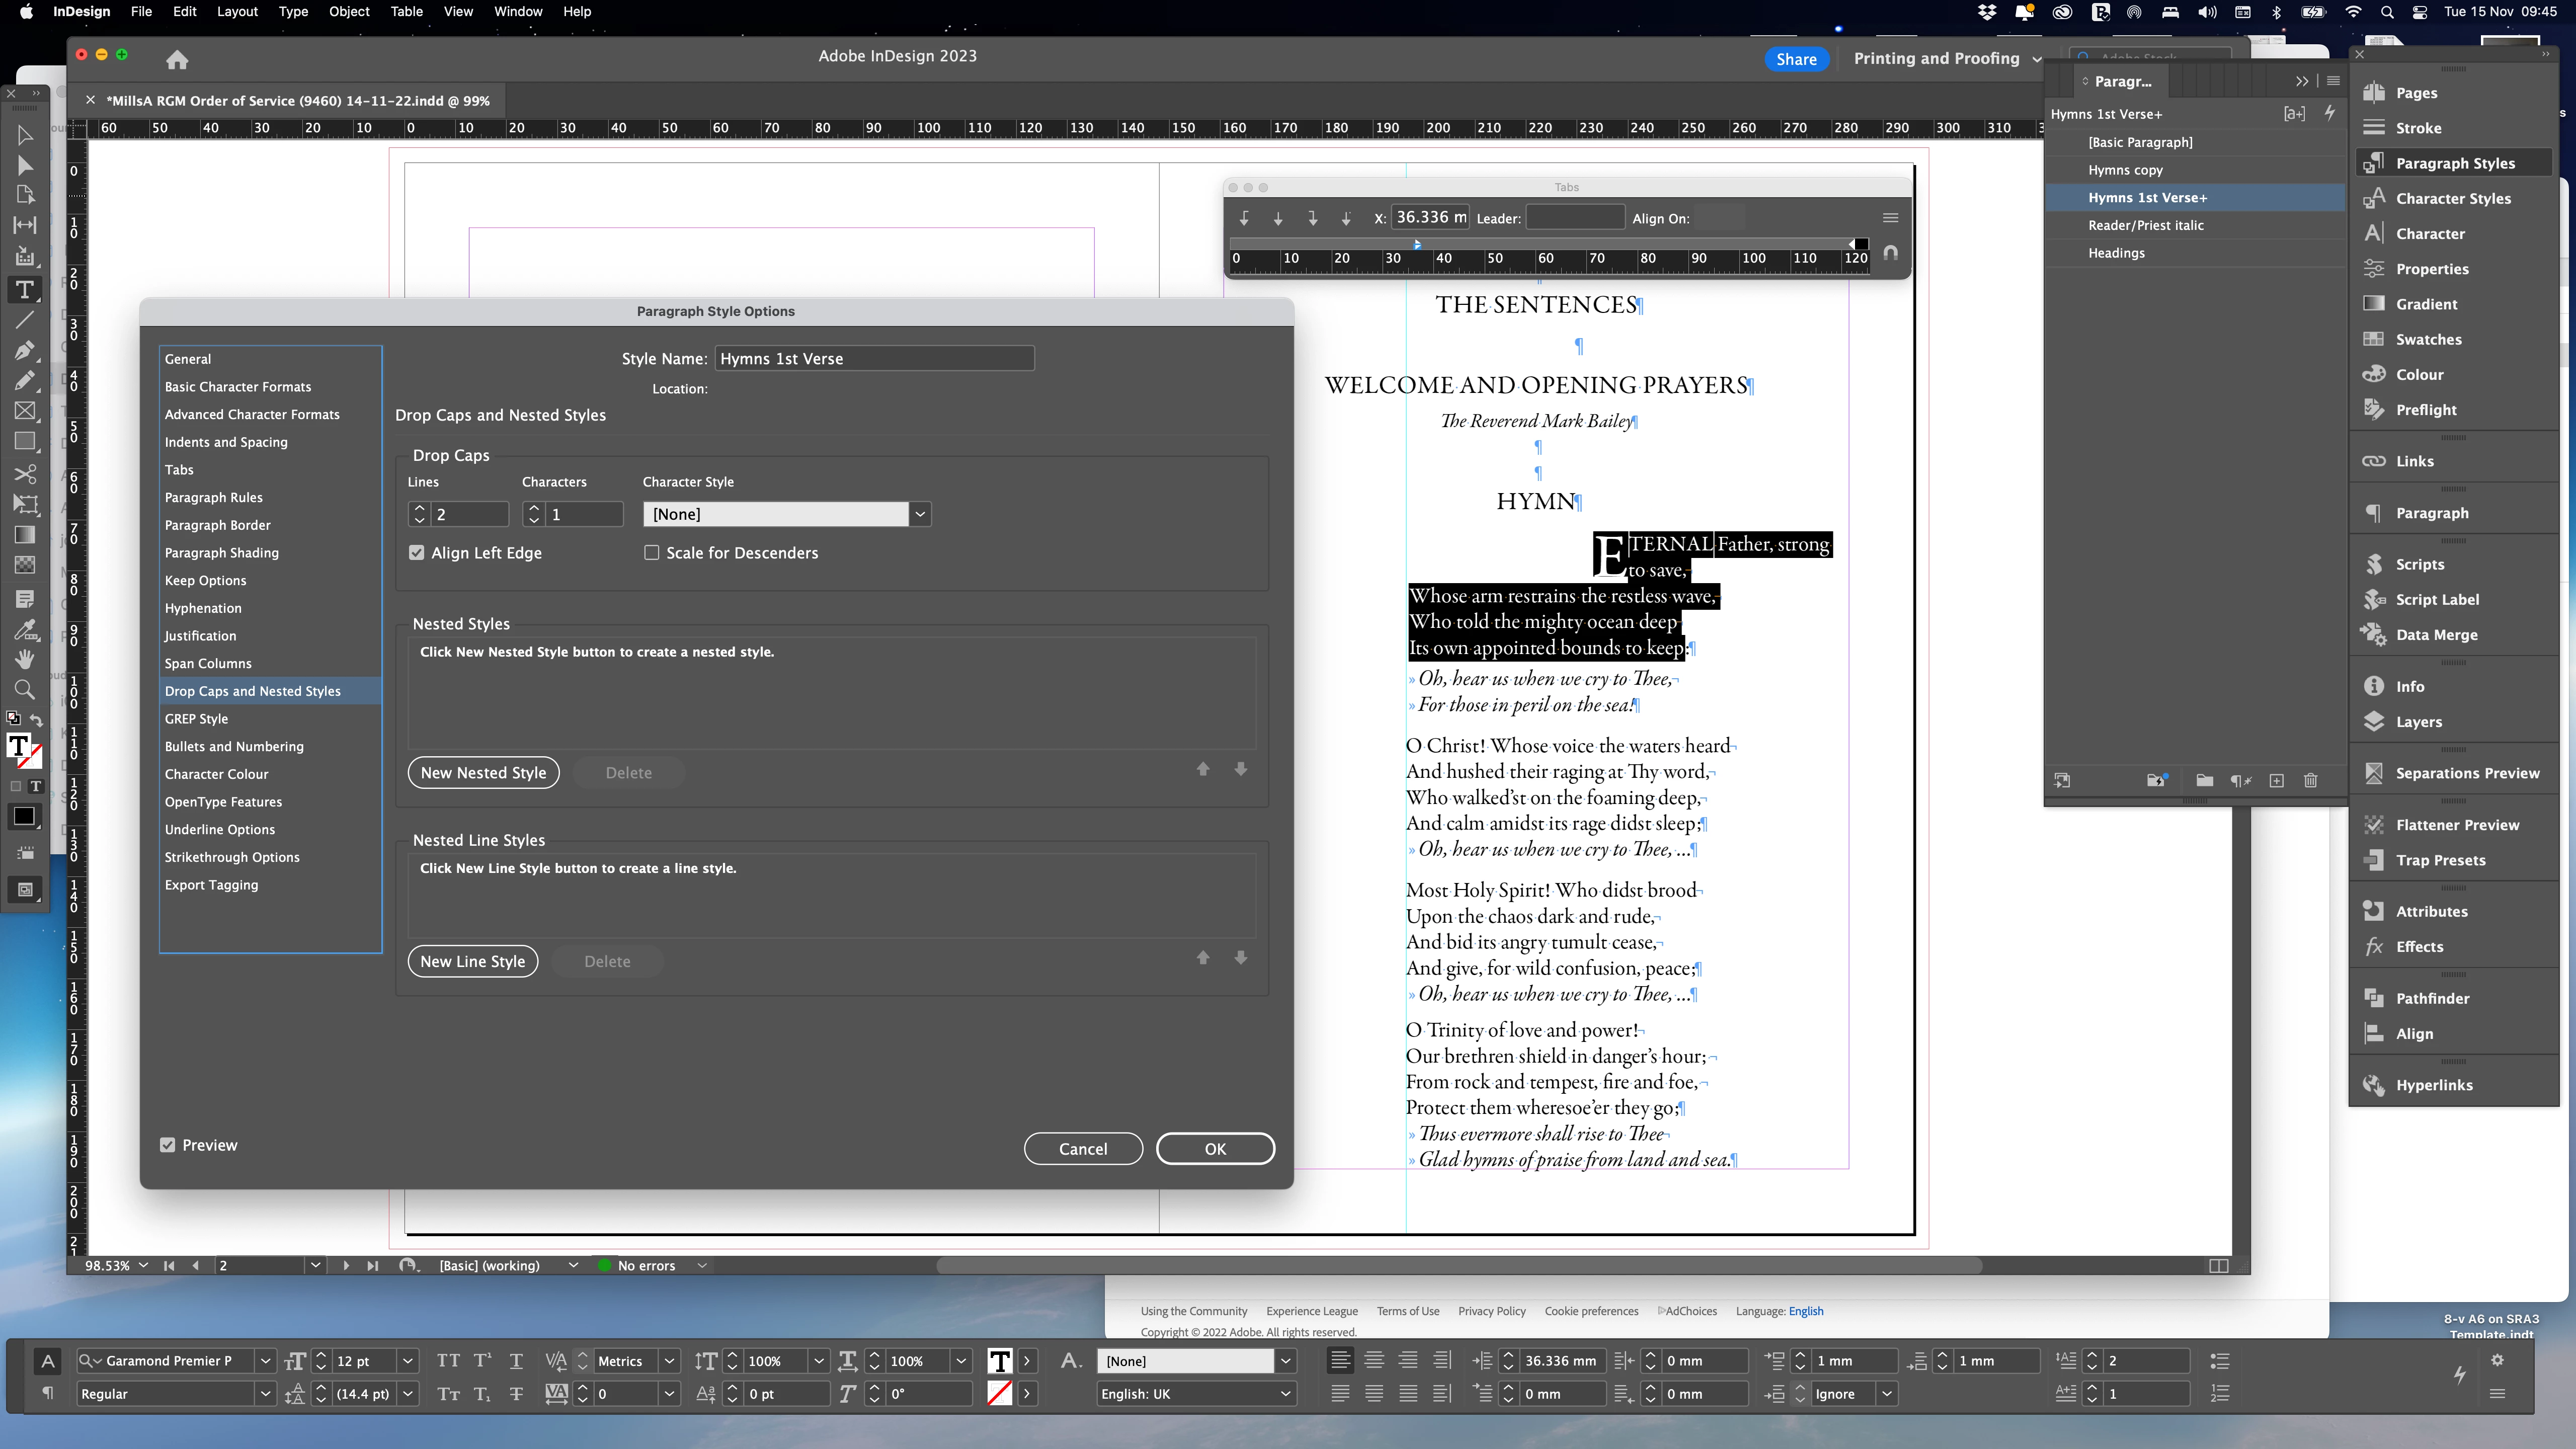Image resolution: width=2576 pixels, height=1449 pixels.
Task: Select the Type tool in toolbar
Action: click(x=25, y=290)
